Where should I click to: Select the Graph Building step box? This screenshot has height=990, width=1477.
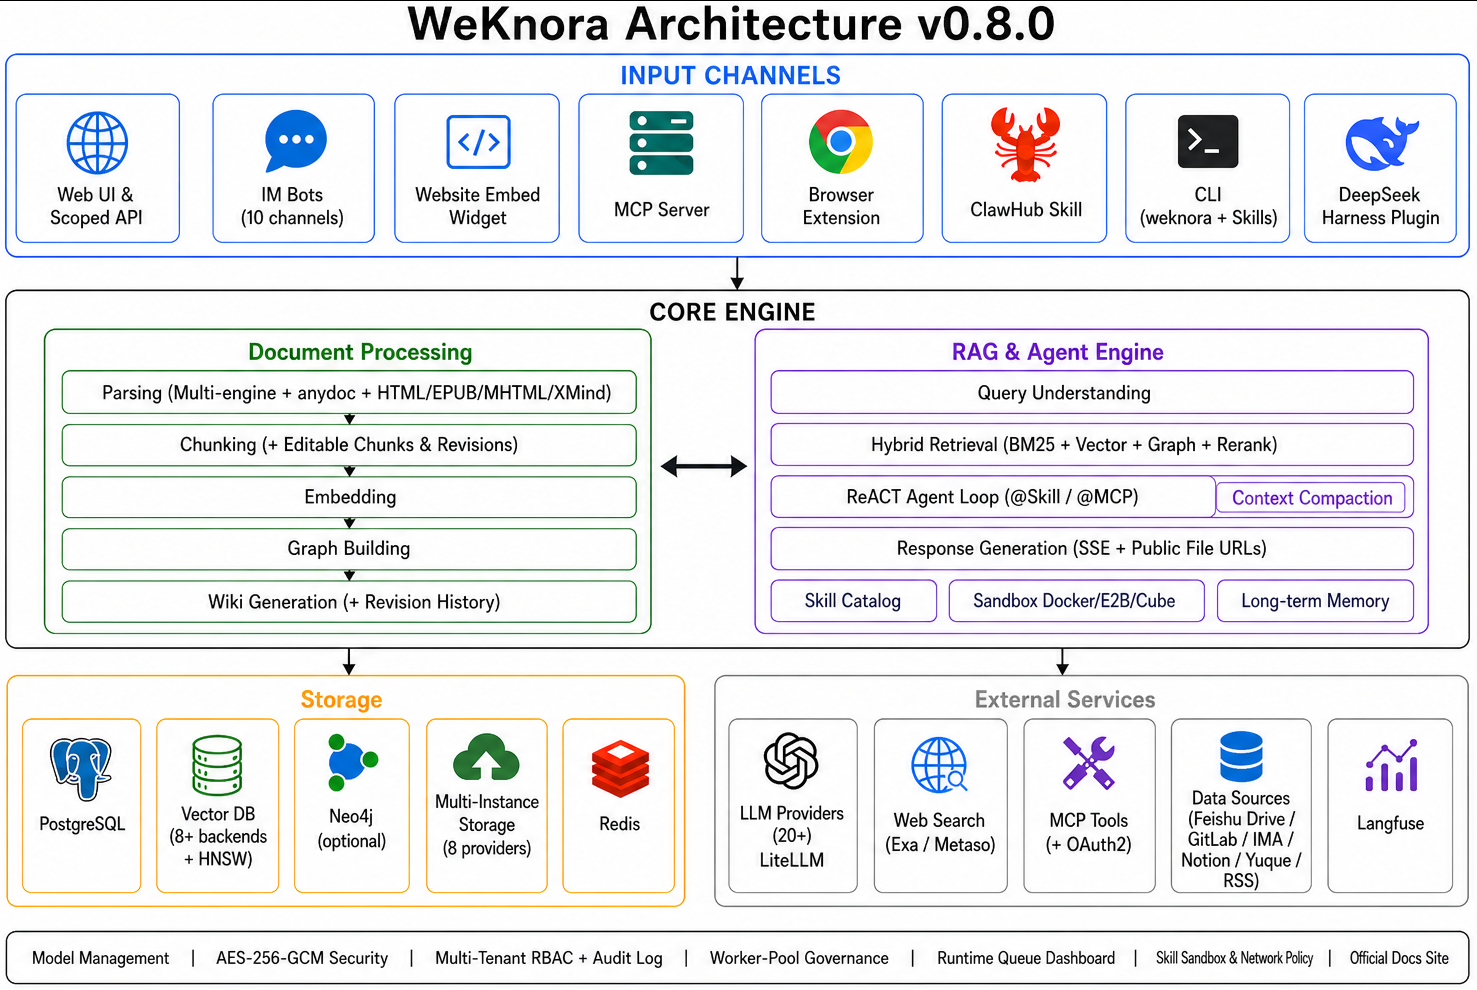tap(349, 549)
